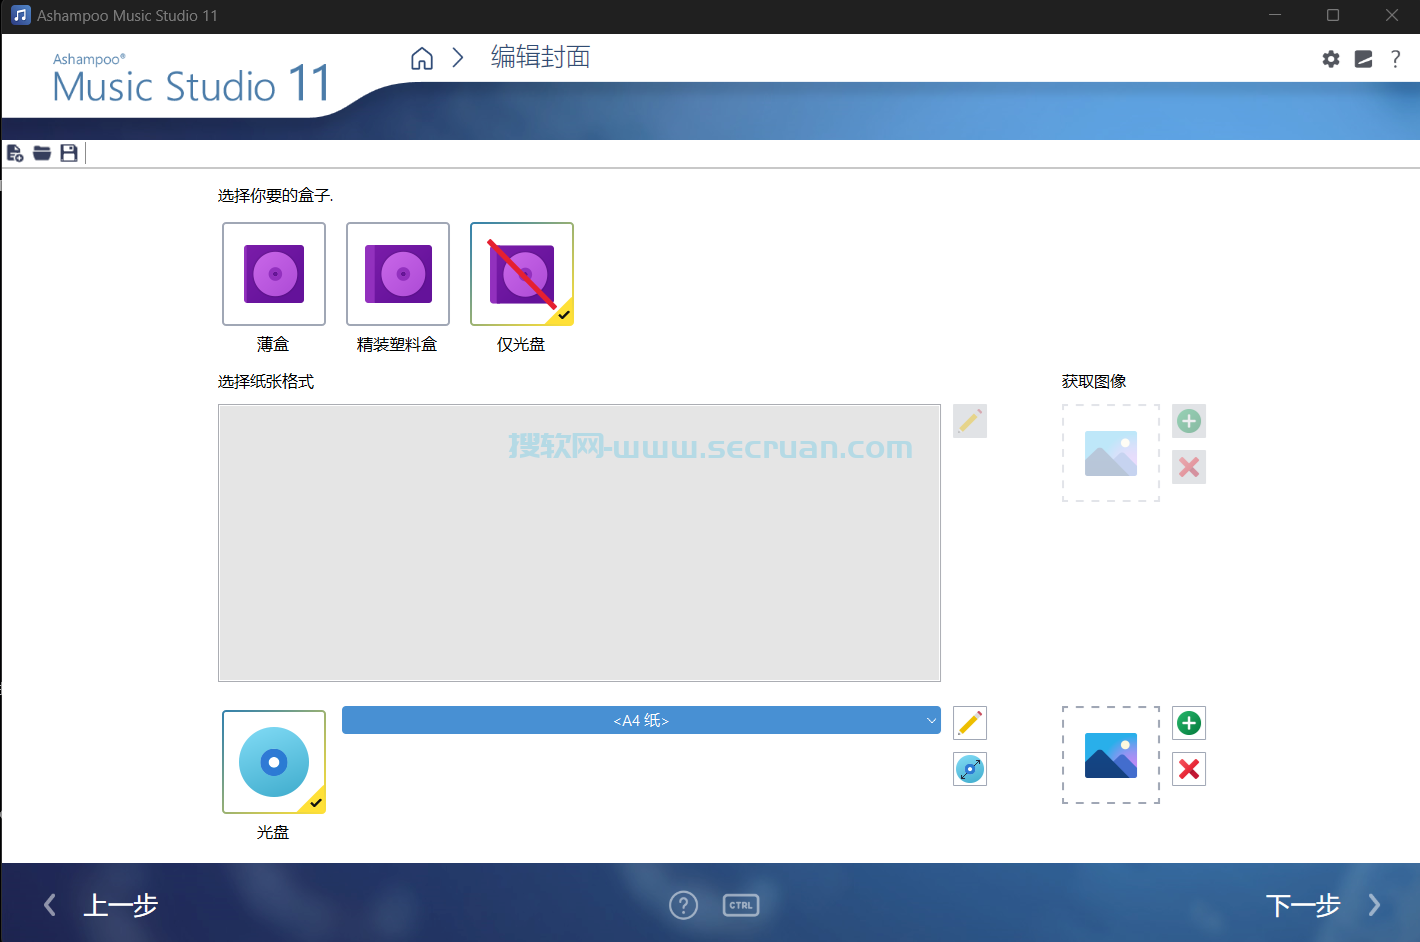Click the left chevron beside 上一步

pyautogui.click(x=50, y=905)
